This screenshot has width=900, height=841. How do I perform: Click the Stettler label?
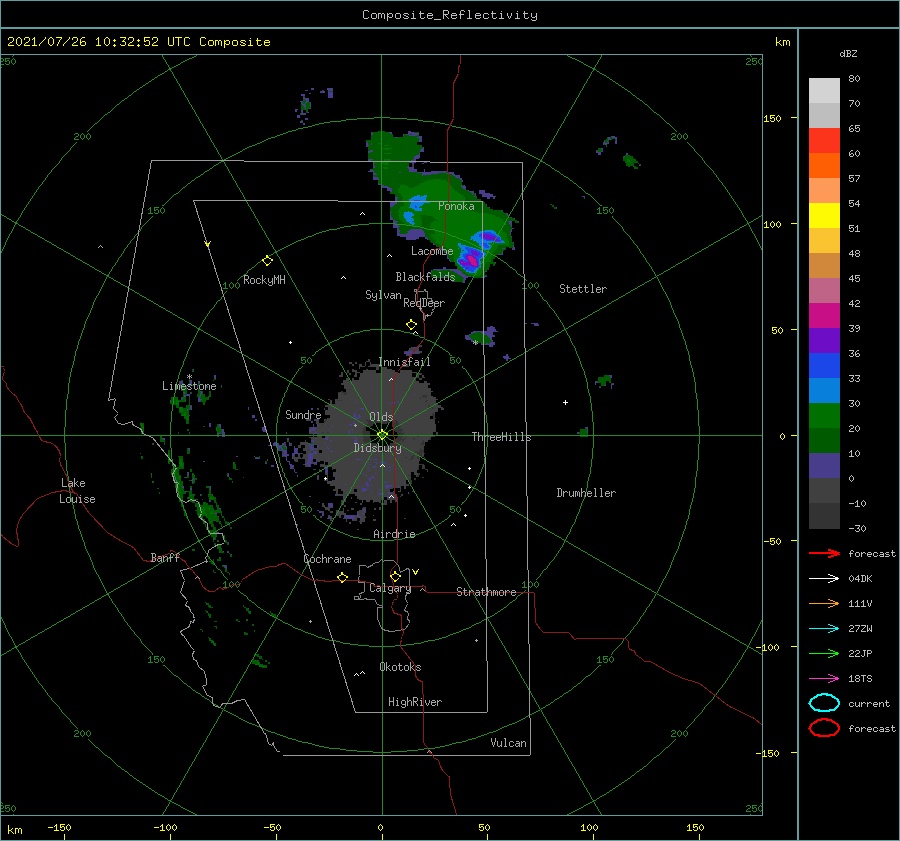tap(583, 289)
